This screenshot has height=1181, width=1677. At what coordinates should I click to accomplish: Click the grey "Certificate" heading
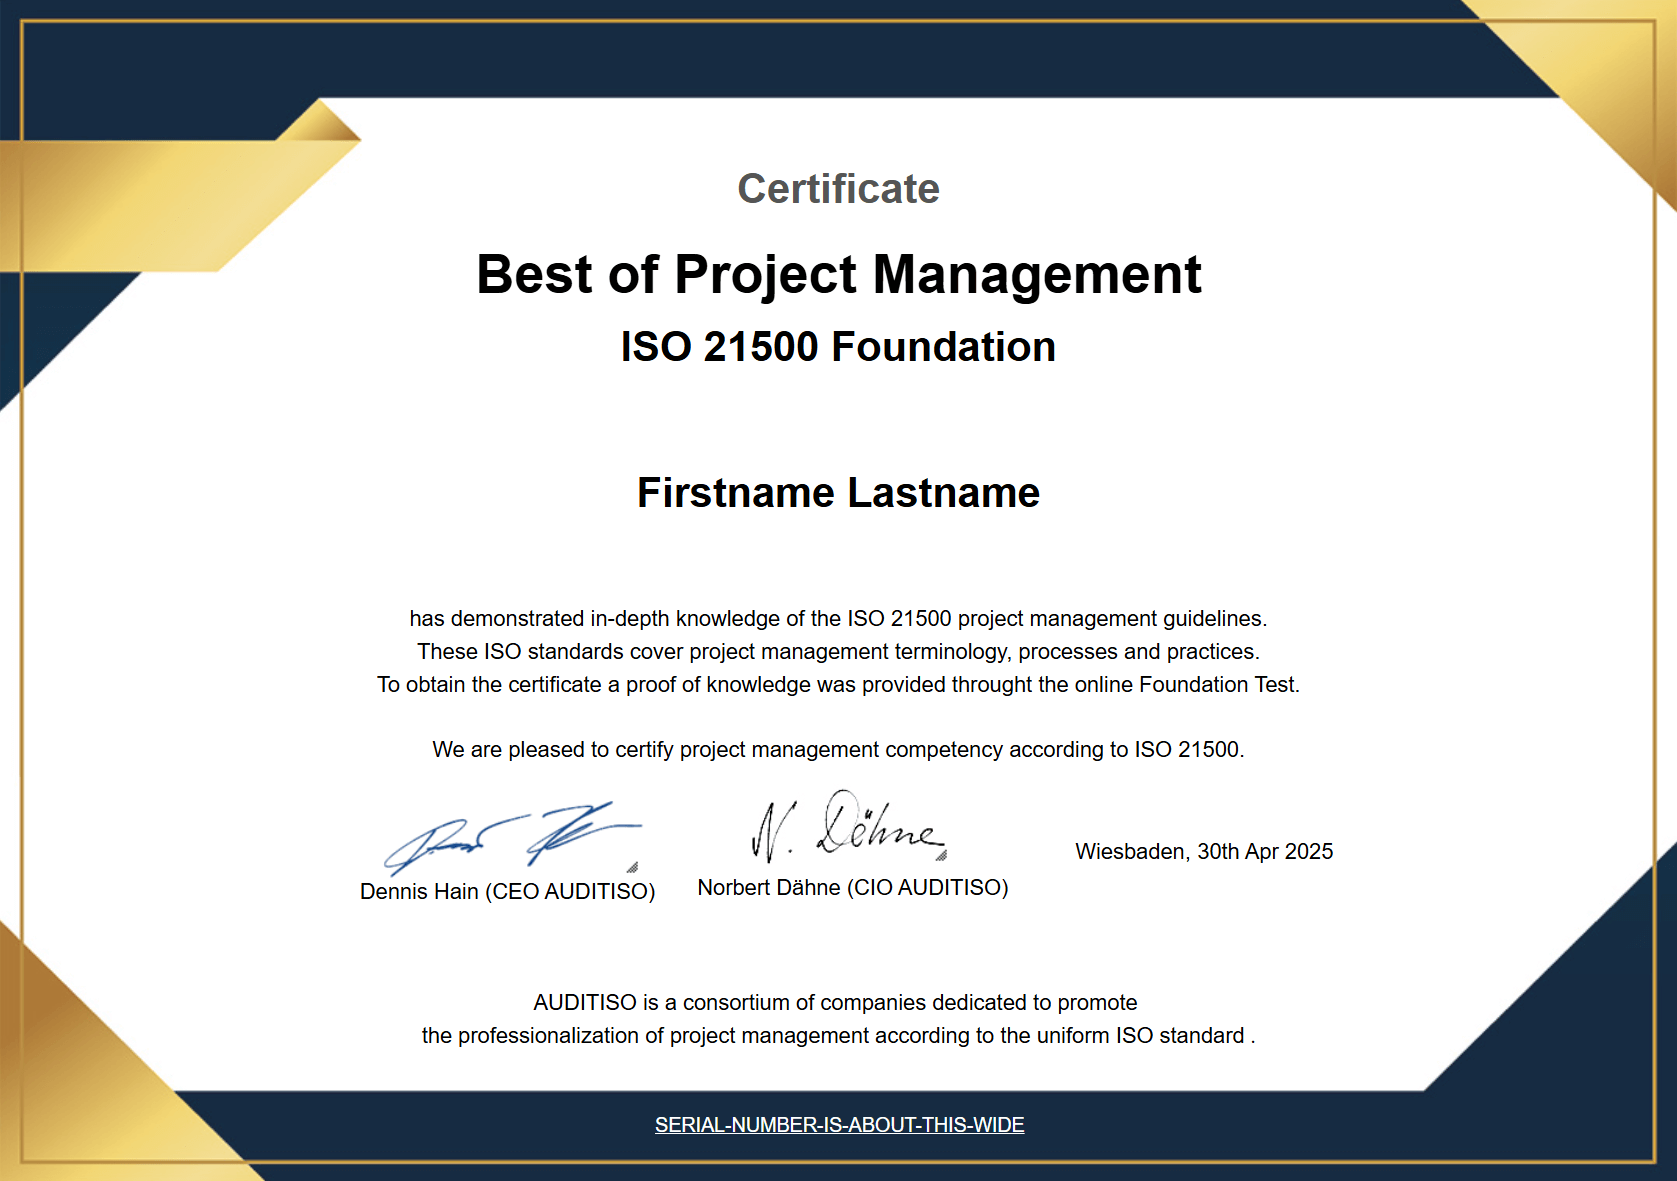tap(838, 189)
